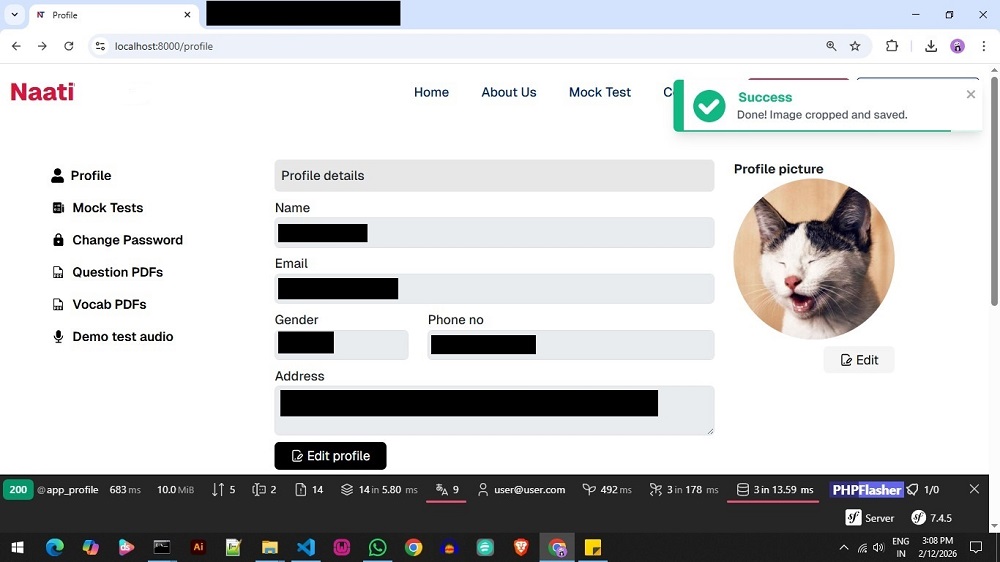Open WhatsApp from taskbar

(x=378, y=547)
